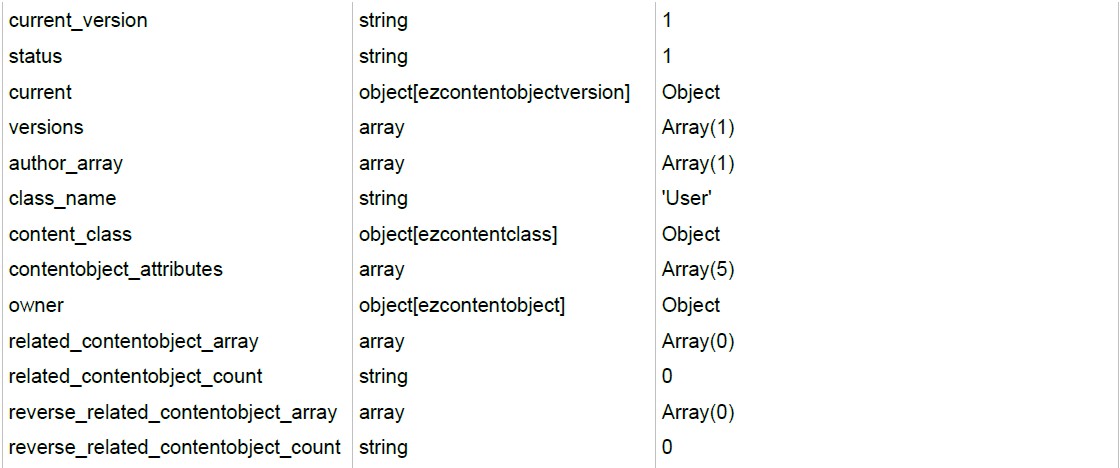This screenshot has height=468, width=1120.
Task: Click the object[ezcontentobjectversion] type cell
Action: point(494,92)
